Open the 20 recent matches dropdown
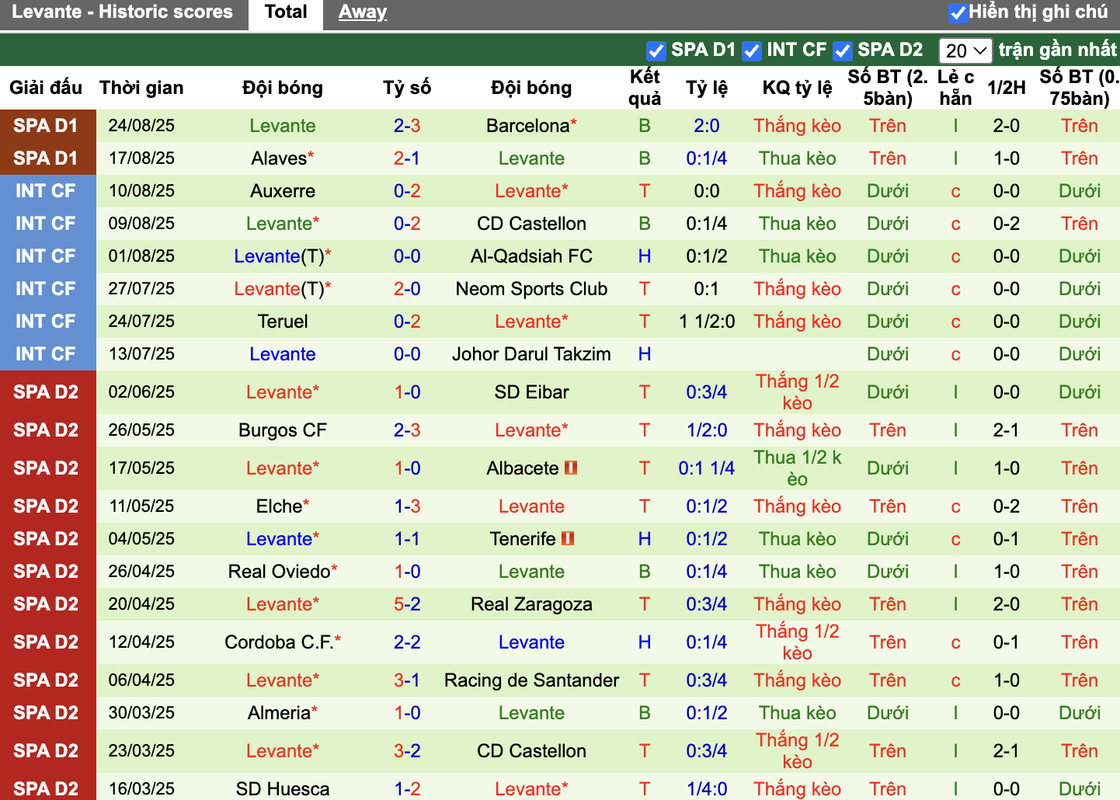Viewport: 1120px width, 800px height. (965, 51)
